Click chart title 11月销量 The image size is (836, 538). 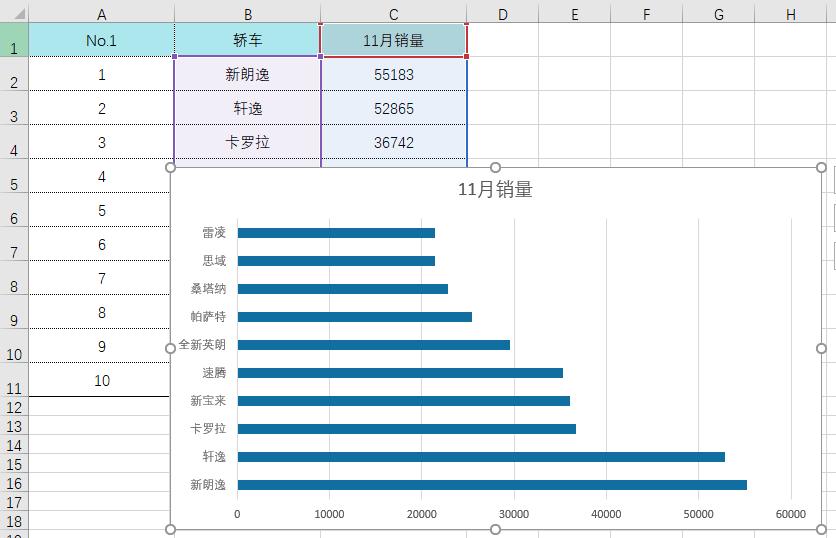[x=495, y=189]
